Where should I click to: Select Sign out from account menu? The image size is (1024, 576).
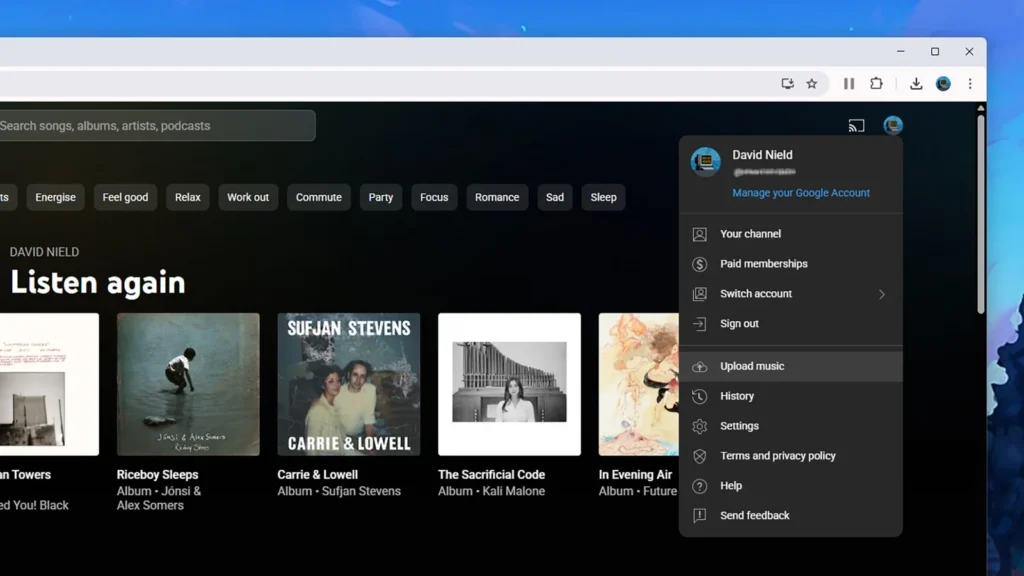(x=791, y=324)
